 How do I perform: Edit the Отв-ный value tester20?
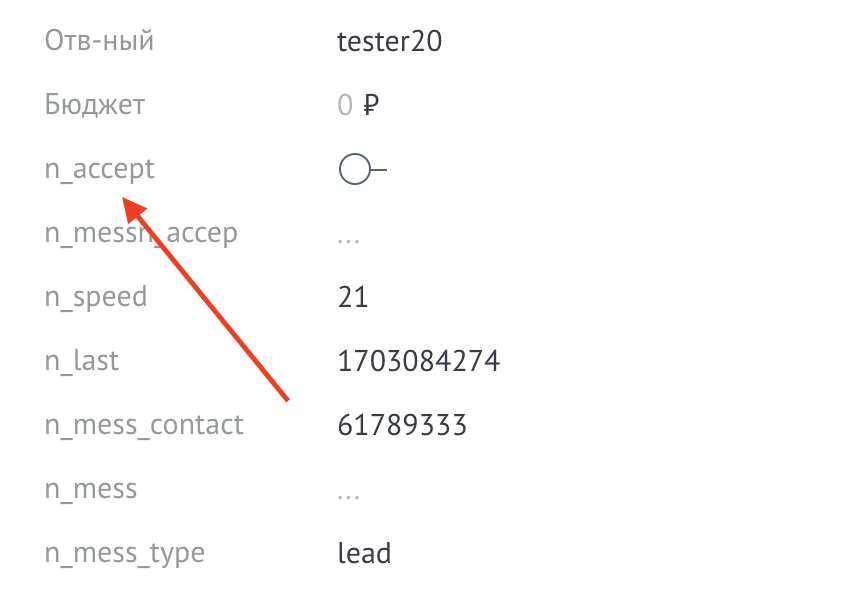click(390, 41)
